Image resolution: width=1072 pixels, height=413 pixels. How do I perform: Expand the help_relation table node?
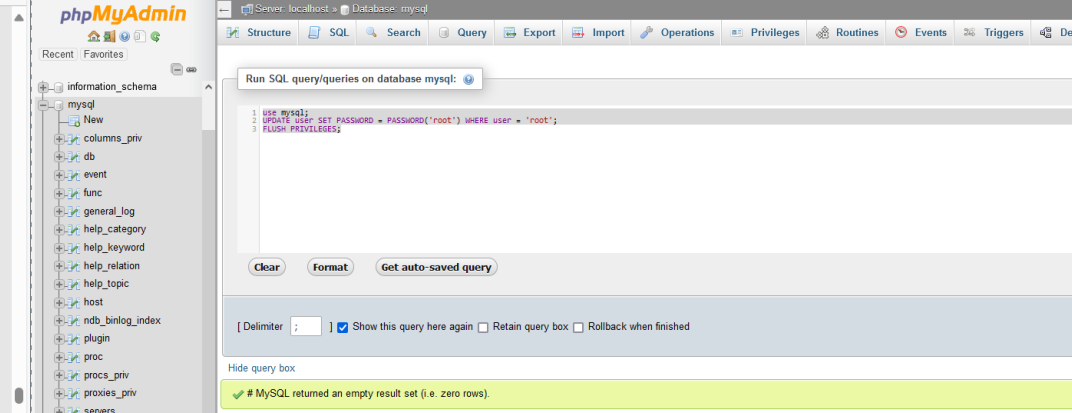click(59, 266)
